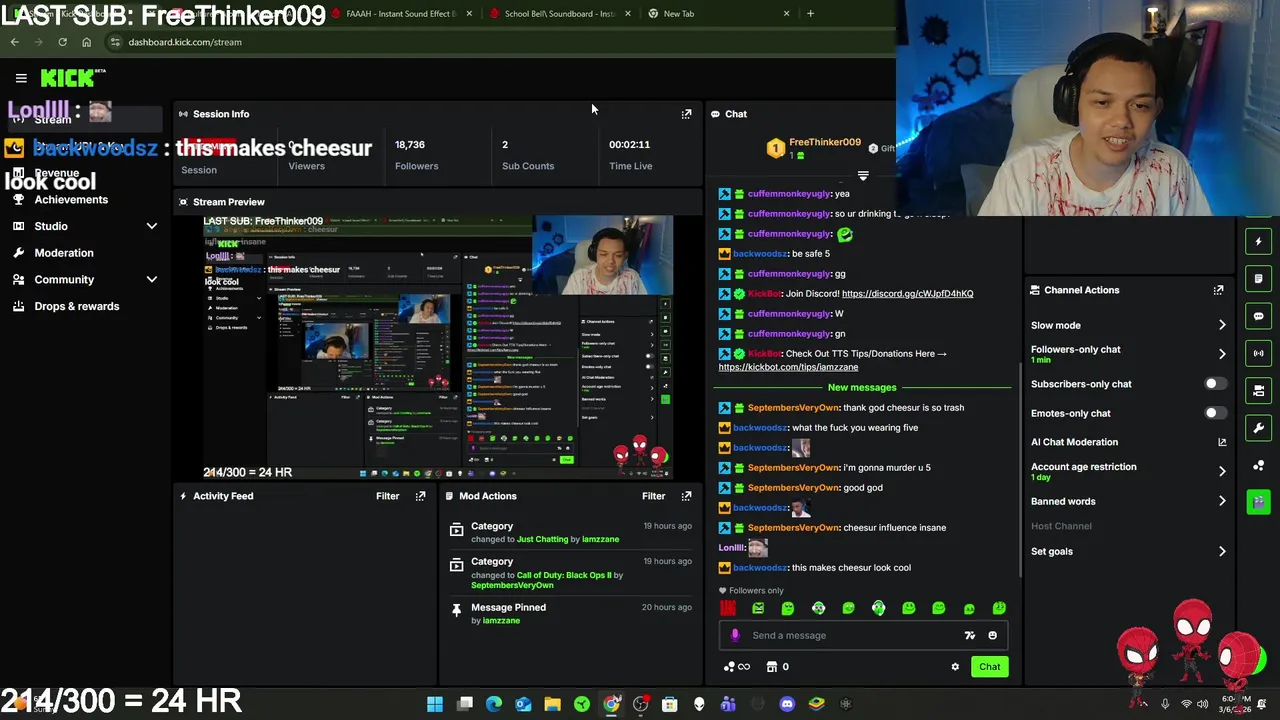Image resolution: width=1280 pixels, height=720 pixels.
Task: Click the three dots icon in right sidebar
Action: tap(1258, 466)
